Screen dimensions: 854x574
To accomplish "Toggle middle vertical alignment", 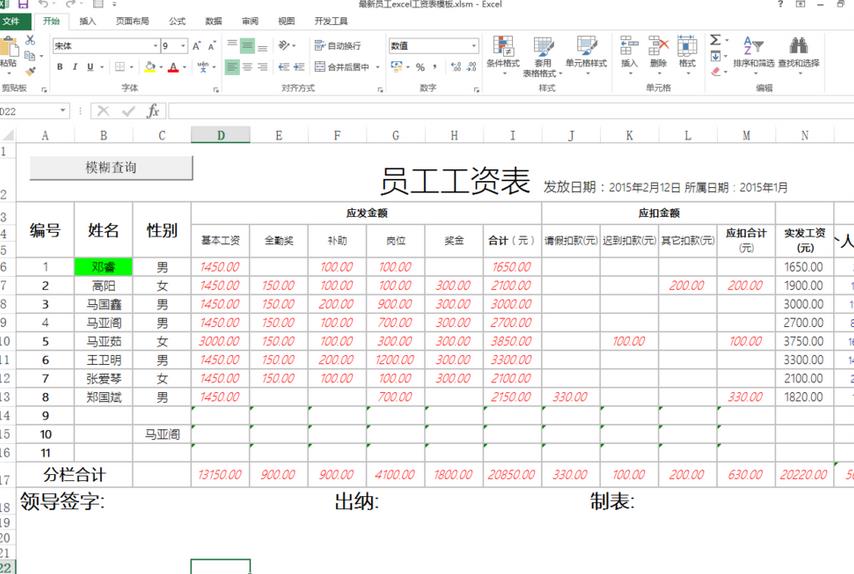I will 247,46.
